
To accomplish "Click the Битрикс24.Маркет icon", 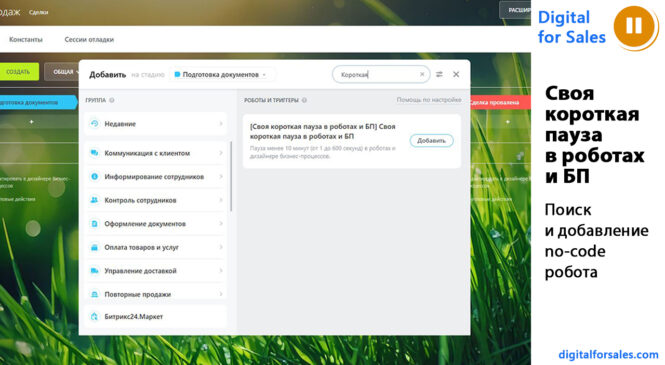I will pos(94,316).
